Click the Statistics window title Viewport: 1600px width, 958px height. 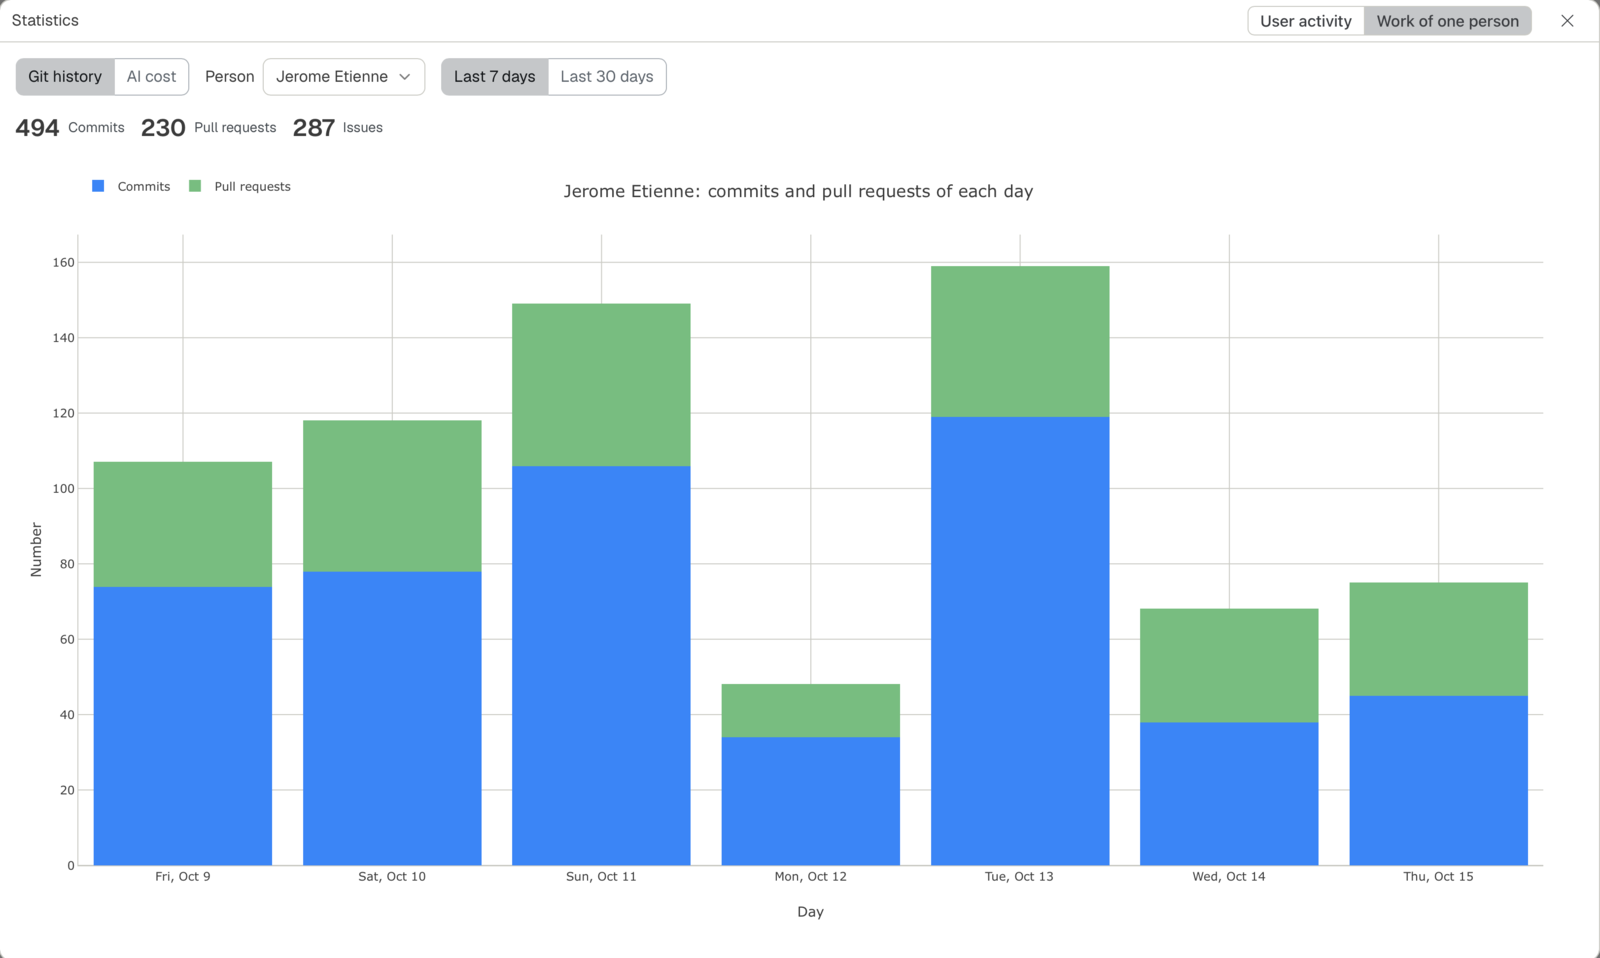click(x=45, y=20)
